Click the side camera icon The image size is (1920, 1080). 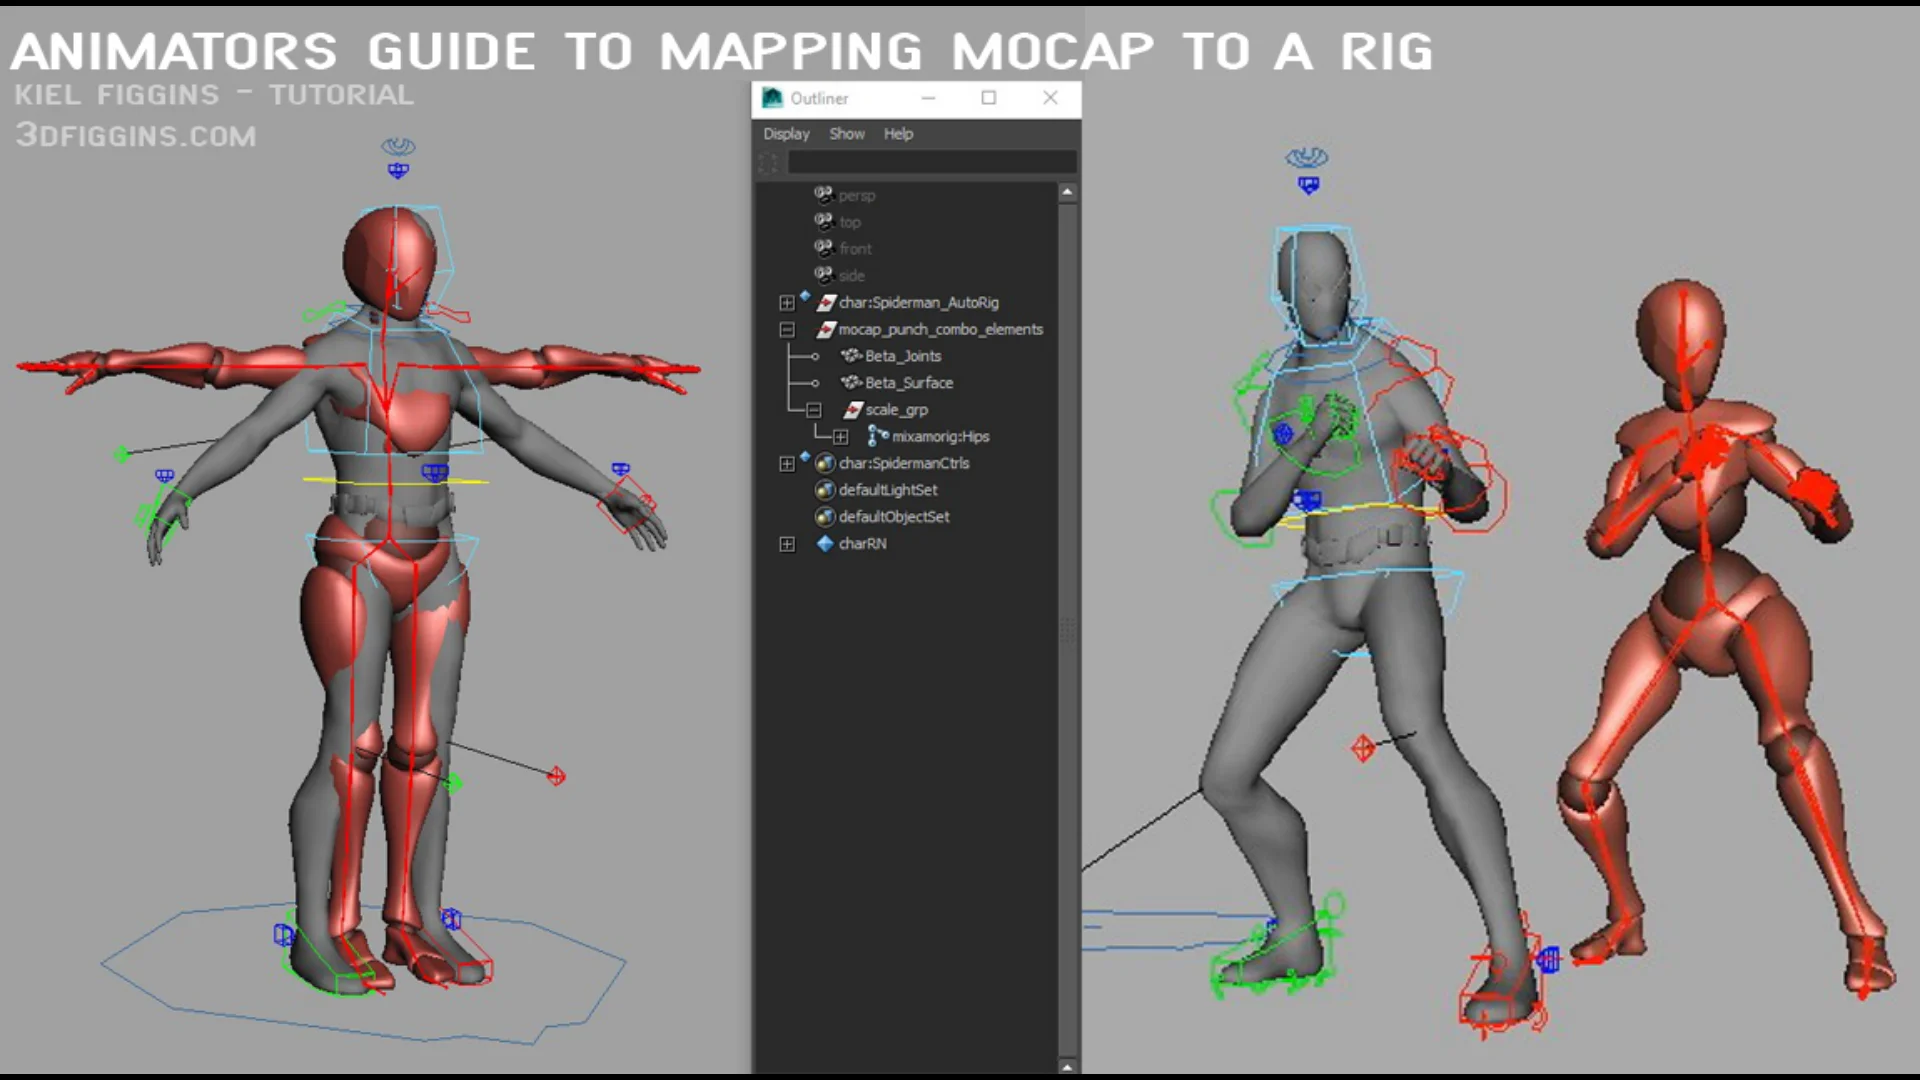tap(824, 275)
